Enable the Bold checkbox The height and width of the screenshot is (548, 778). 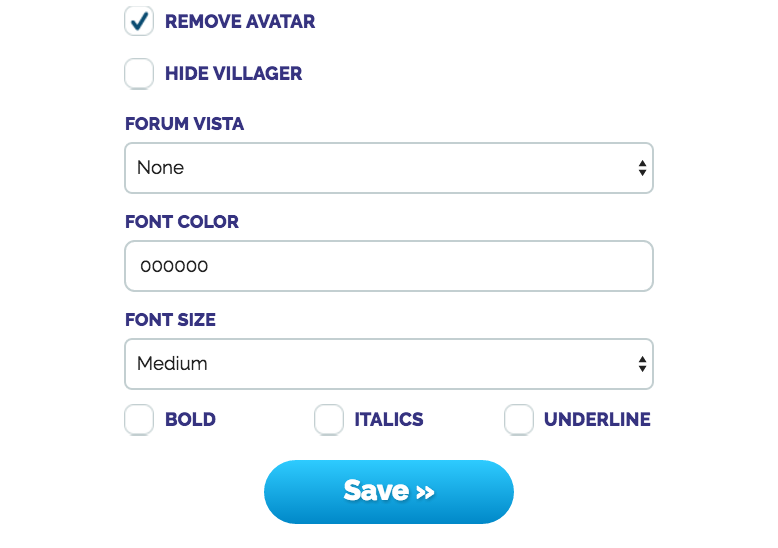[139, 420]
